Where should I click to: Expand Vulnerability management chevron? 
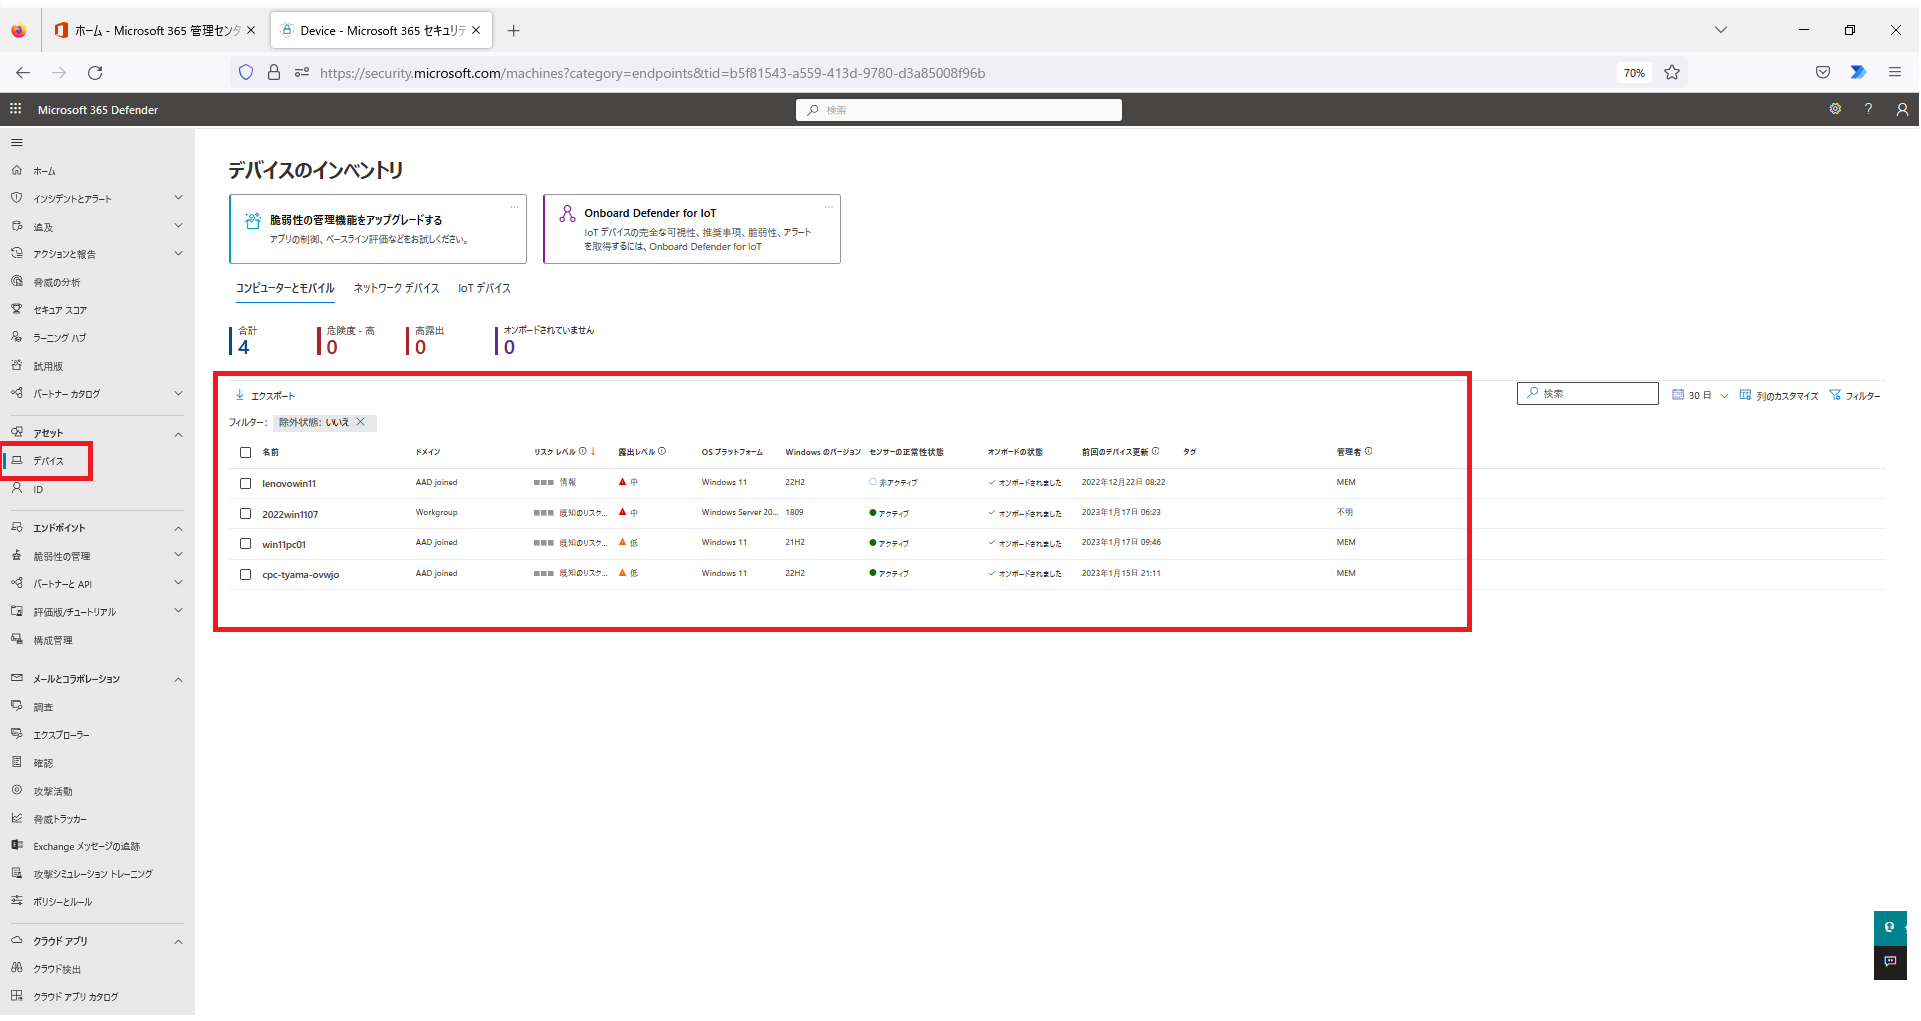tap(178, 554)
